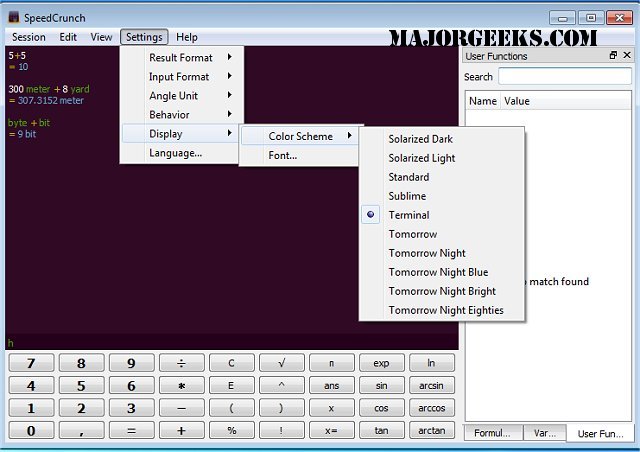Image resolution: width=640 pixels, height=452 pixels.
Task: Open the Font... dialog entry
Action: 300,156
